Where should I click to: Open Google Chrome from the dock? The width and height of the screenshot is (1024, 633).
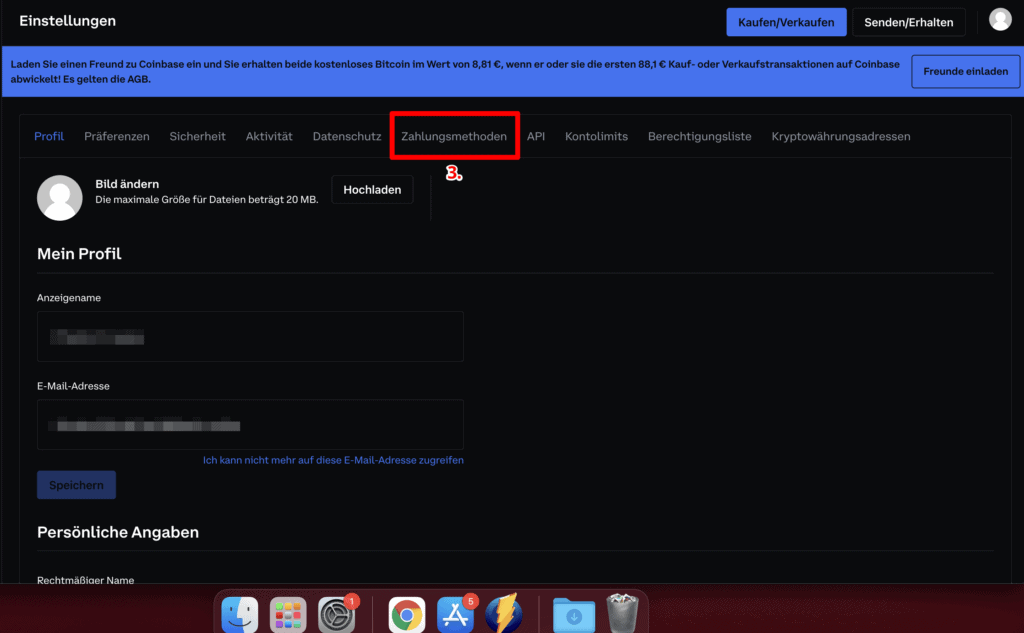[x=406, y=614]
